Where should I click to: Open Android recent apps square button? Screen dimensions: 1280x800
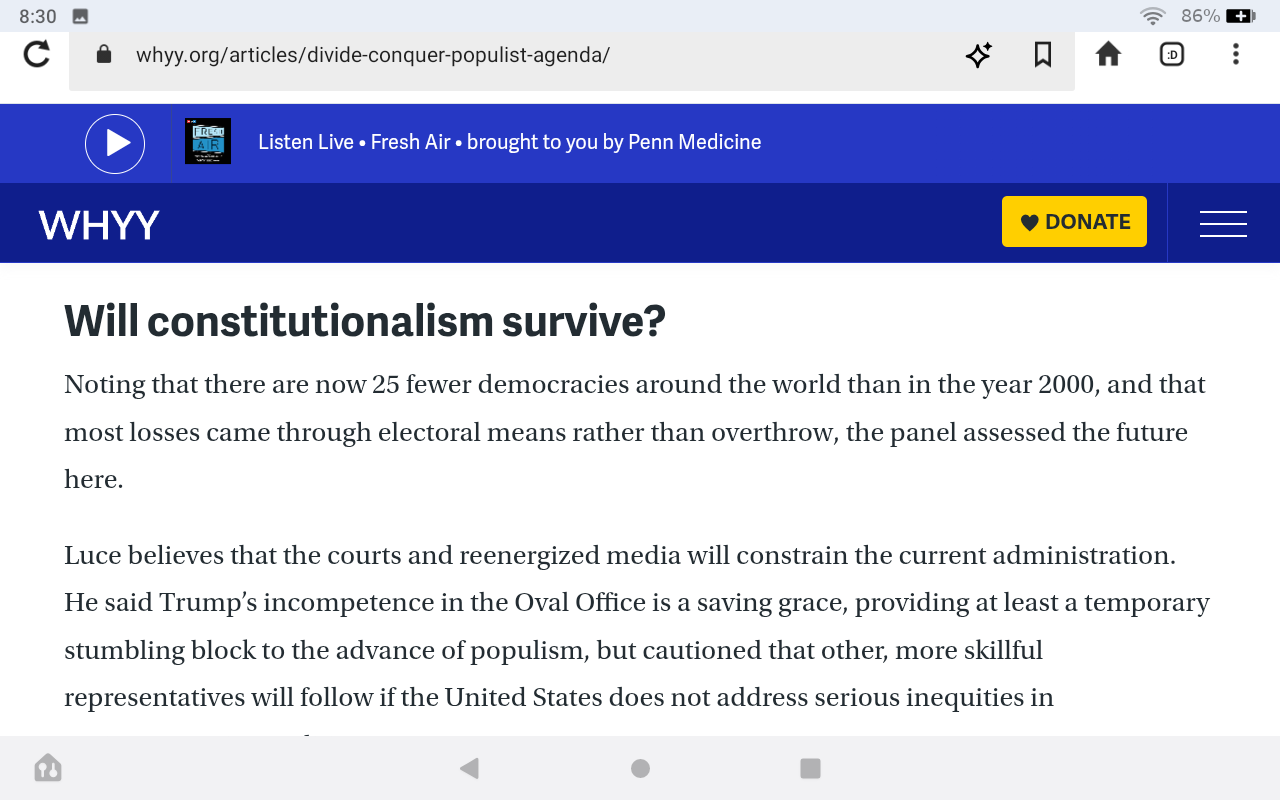810,768
